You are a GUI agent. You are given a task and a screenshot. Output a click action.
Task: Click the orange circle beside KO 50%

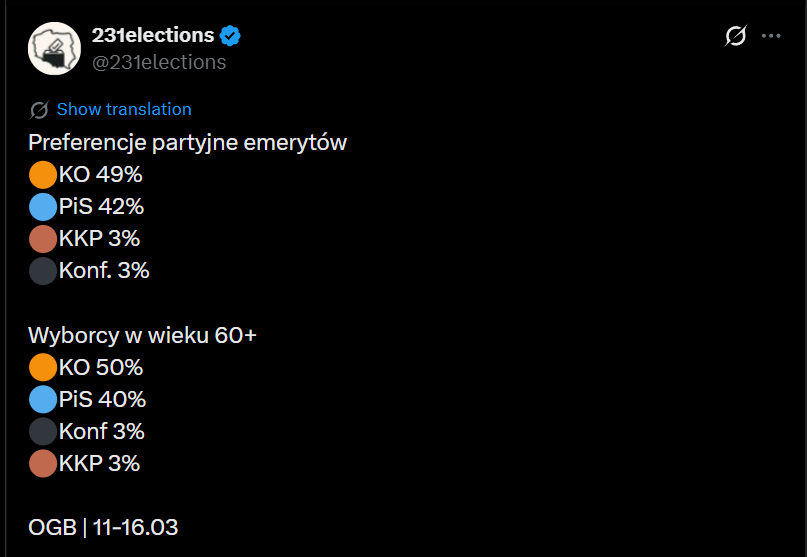point(43,367)
